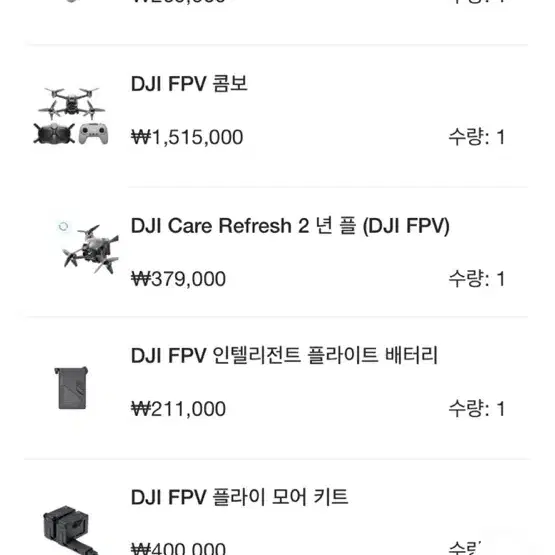Open DJI FPV 플라이 모어 키트 title
Screen dimensions: 555x555
pyautogui.click(x=239, y=497)
